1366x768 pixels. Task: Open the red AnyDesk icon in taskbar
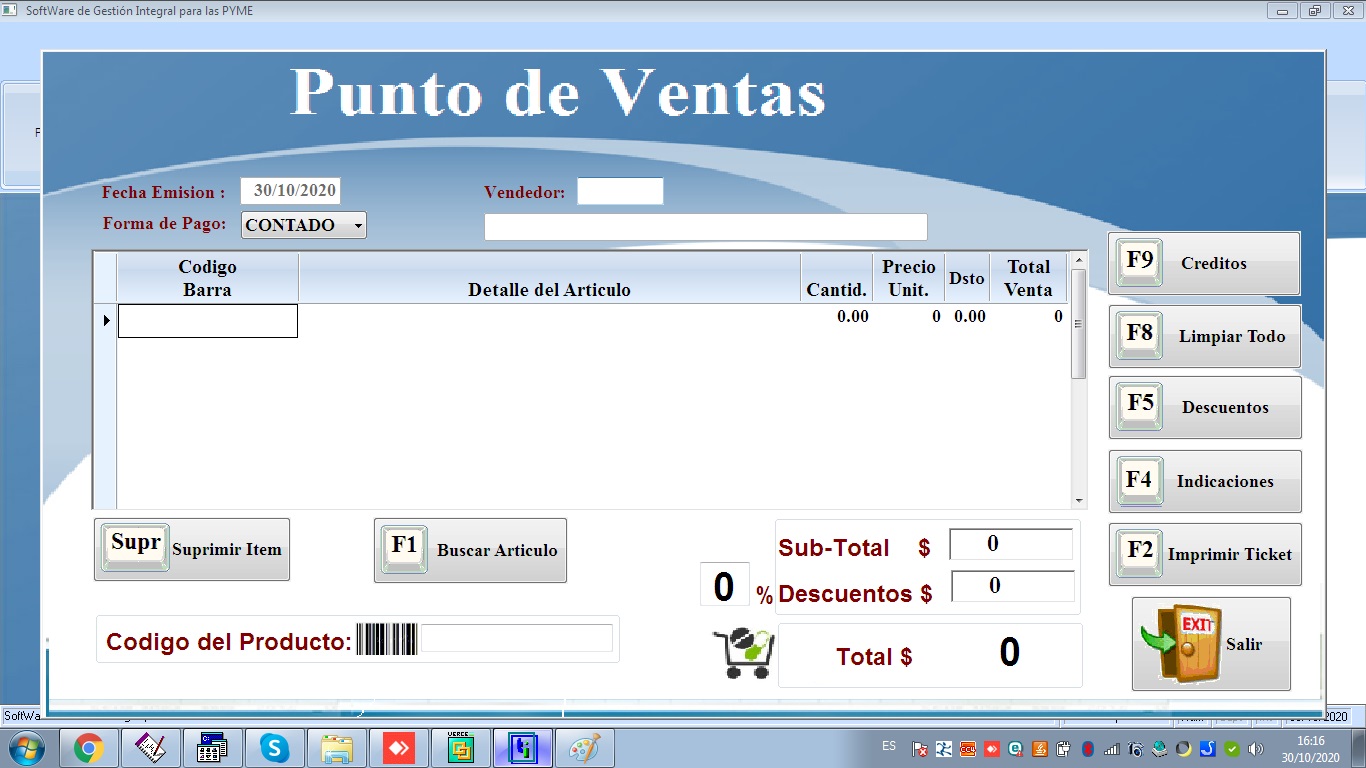click(399, 748)
